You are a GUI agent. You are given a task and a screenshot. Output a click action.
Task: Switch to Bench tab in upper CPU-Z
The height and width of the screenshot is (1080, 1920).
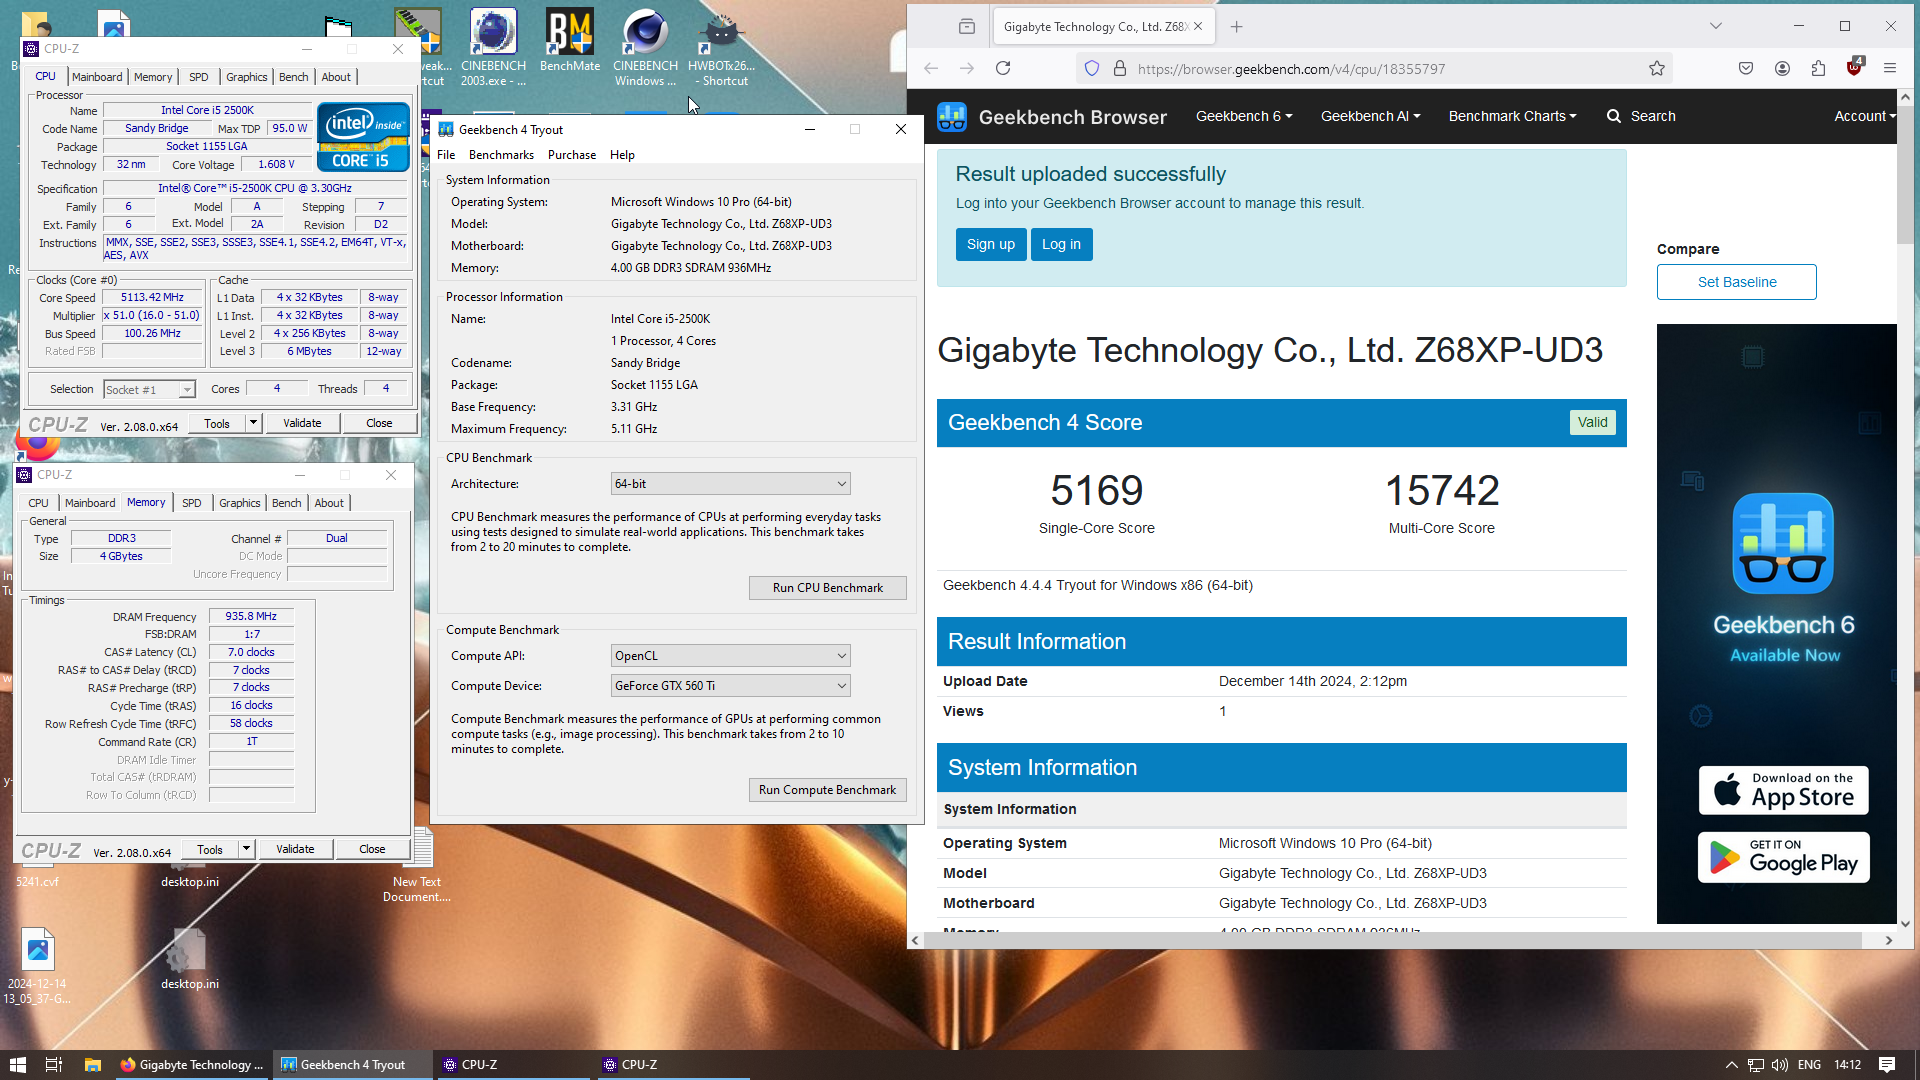(293, 77)
